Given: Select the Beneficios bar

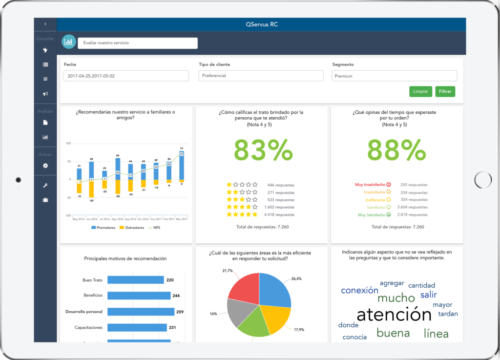Looking at the screenshot, I should 139,296.
